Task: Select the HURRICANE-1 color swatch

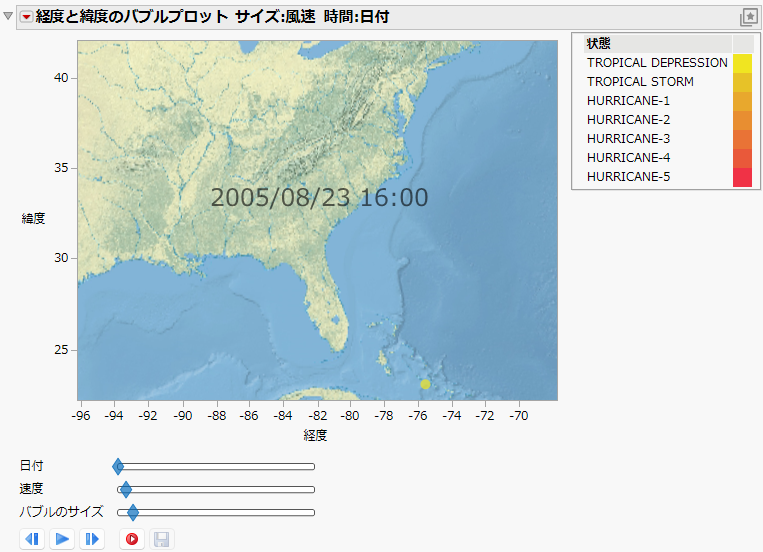Action: (743, 101)
